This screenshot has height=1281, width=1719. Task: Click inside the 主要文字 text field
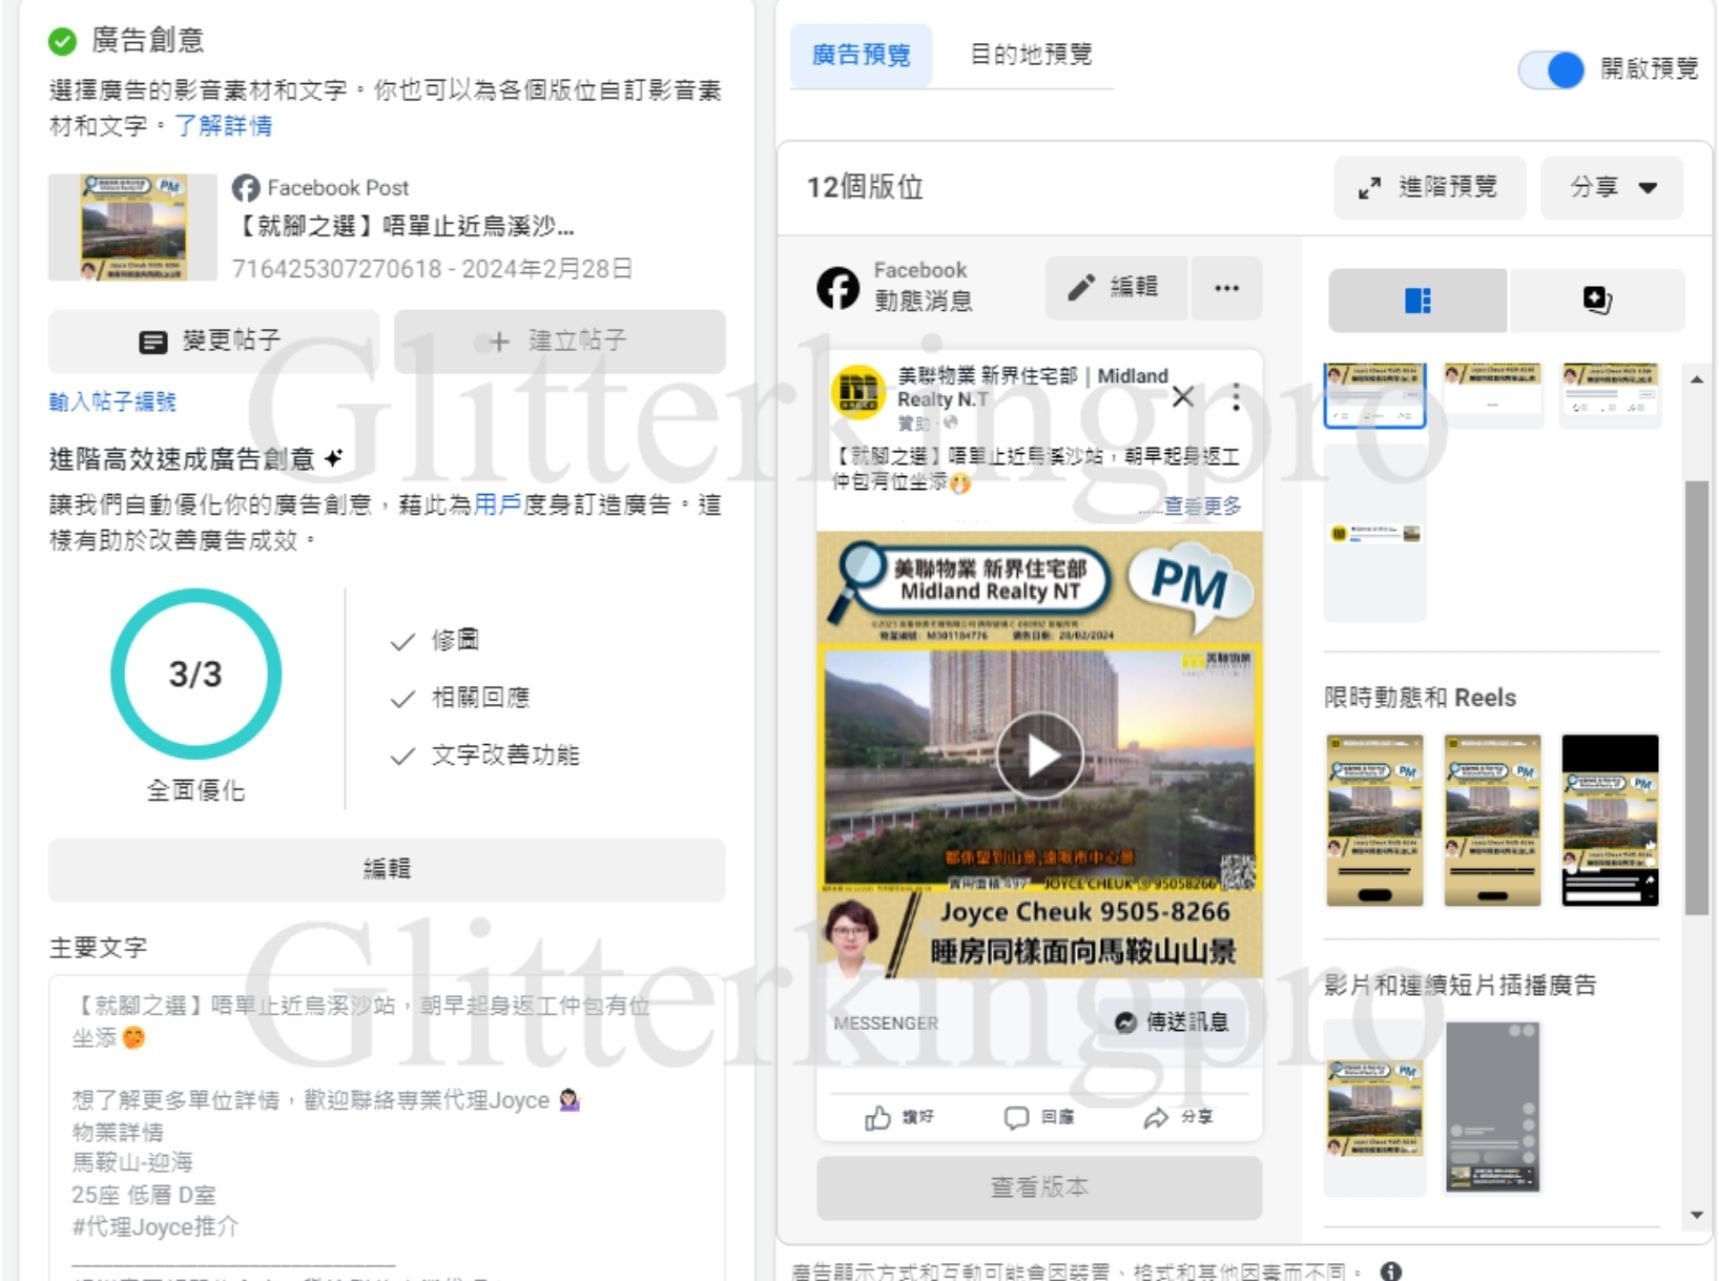[386, 1120]
